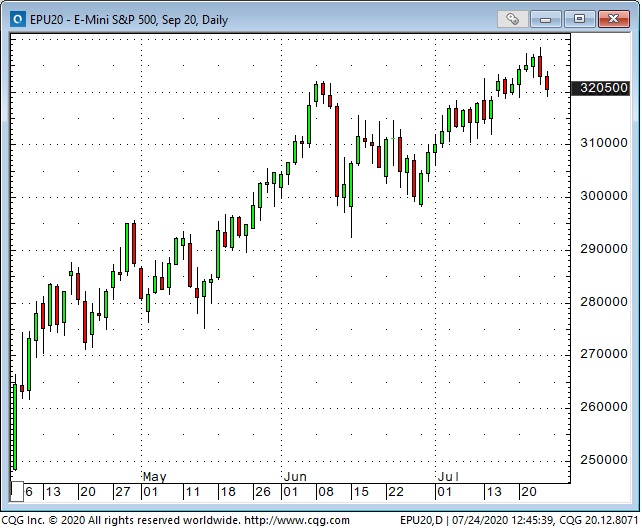Close the EPU20 chart window
The image size is (642, 528).
click(613, 19)
